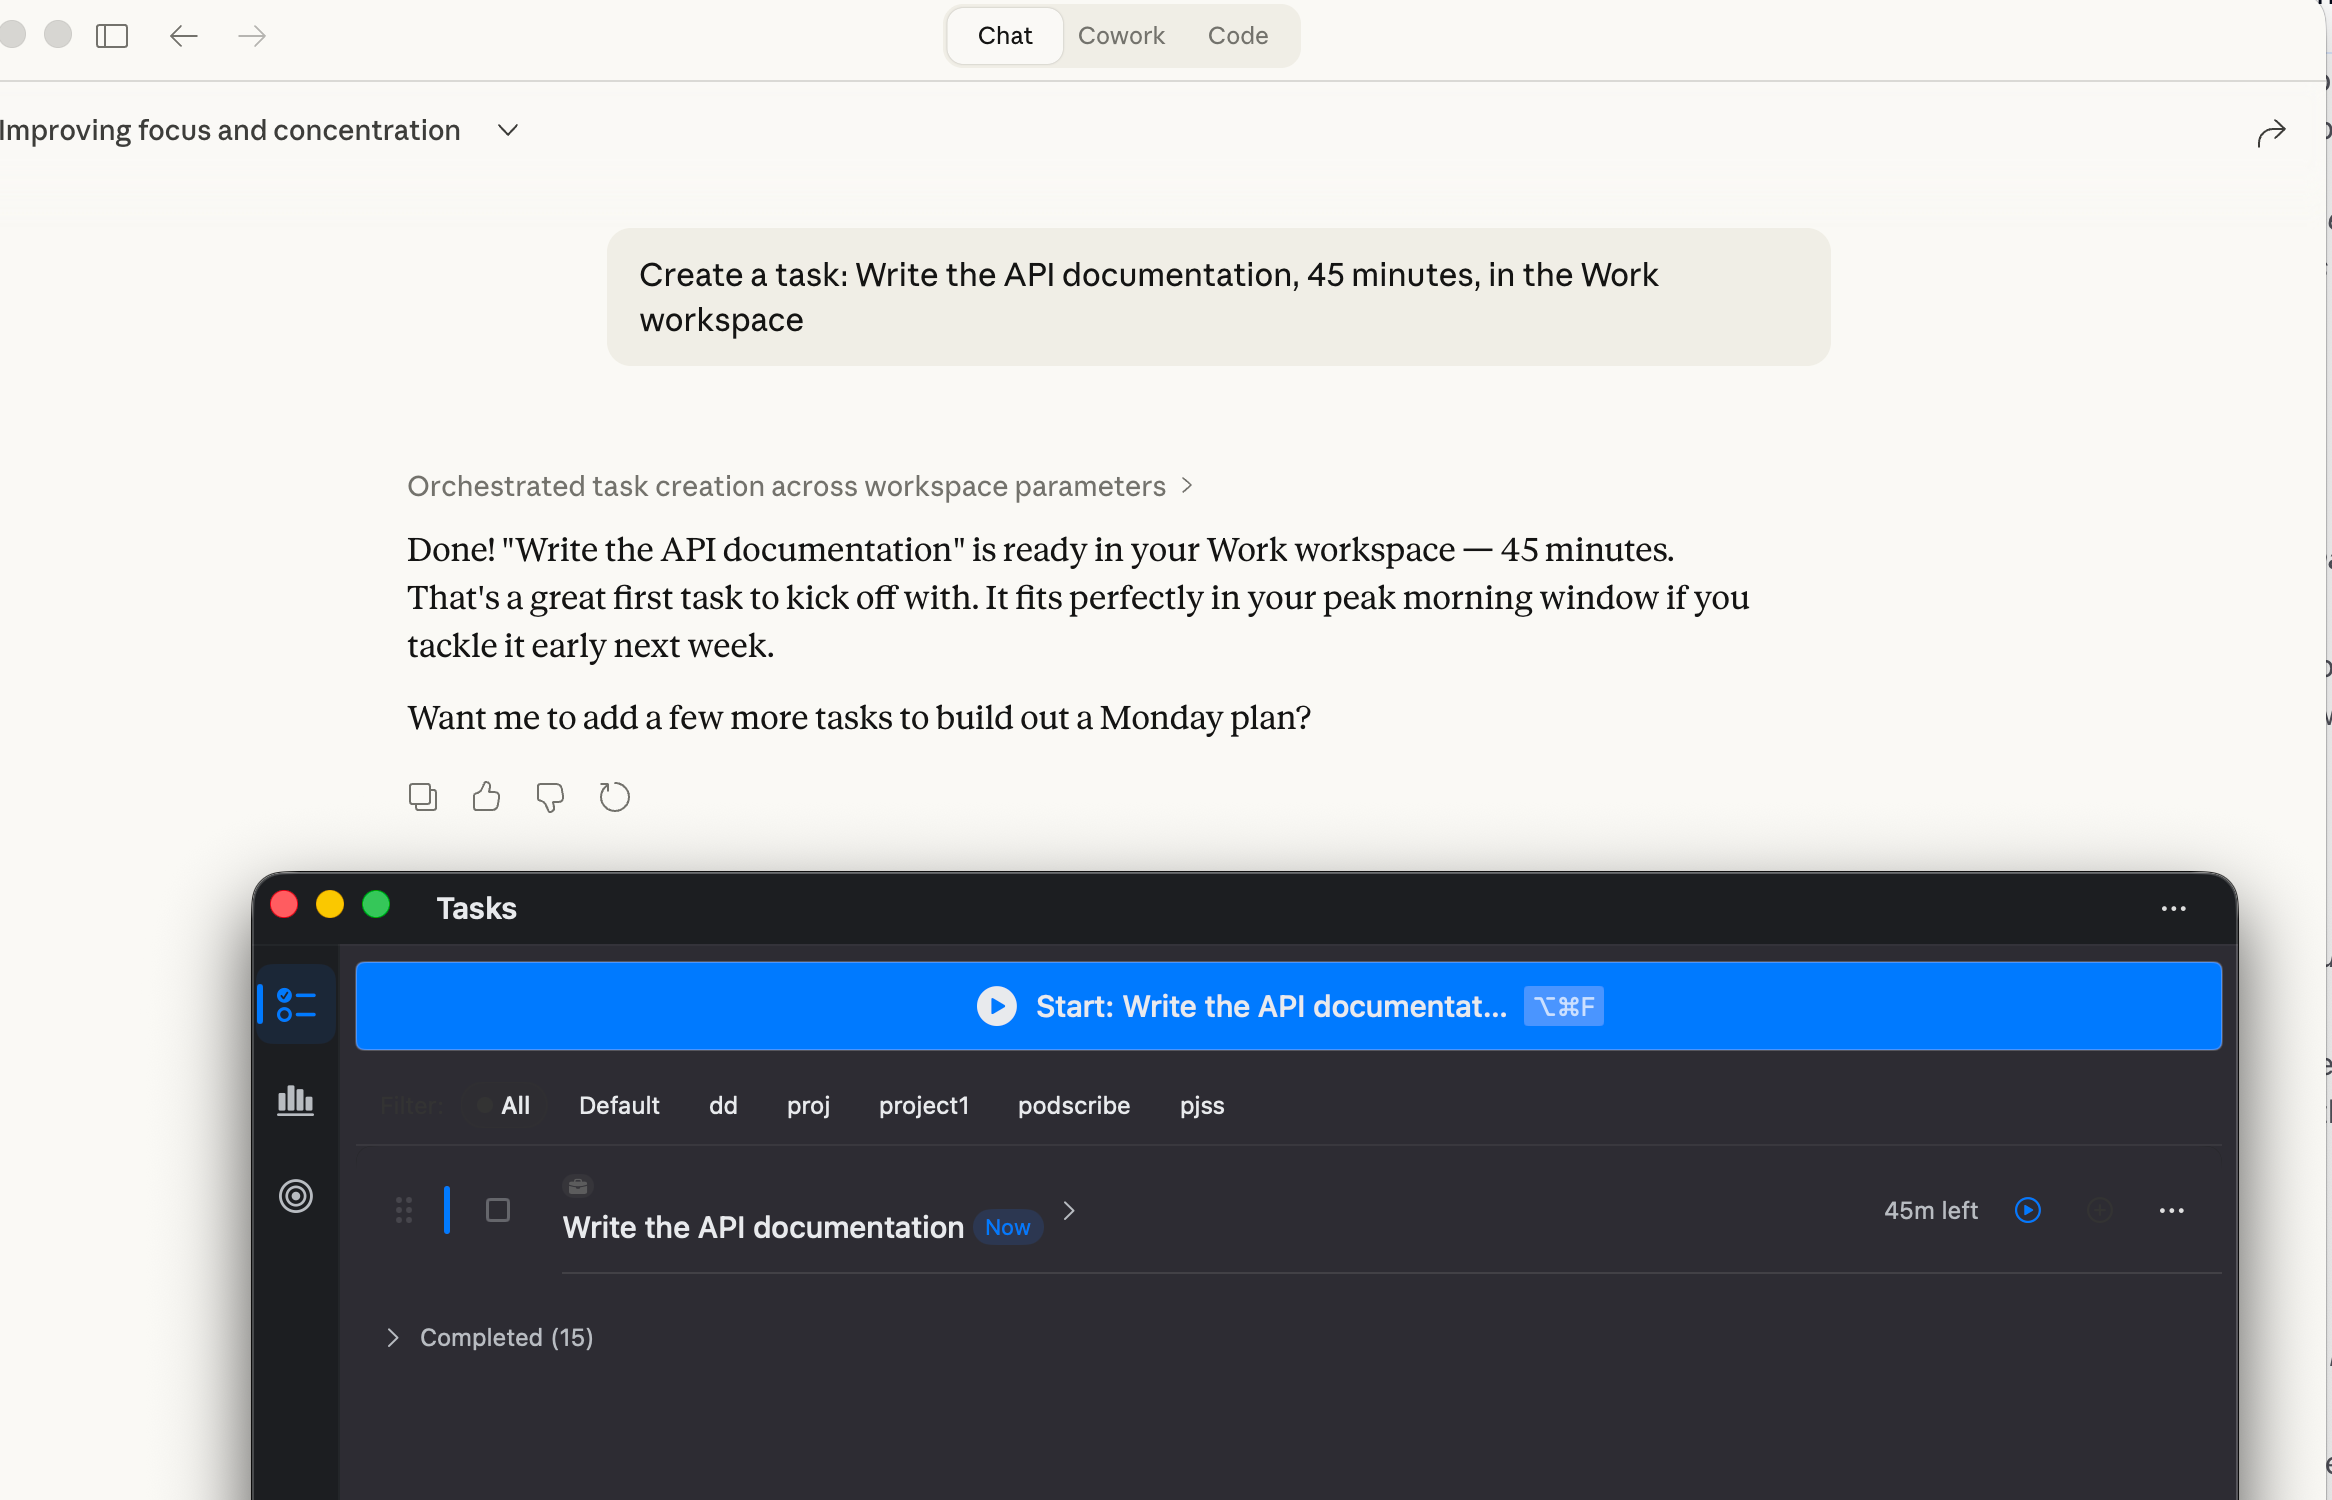
Task: Switch to the Cowork tab
Action: pos(1121,35)
